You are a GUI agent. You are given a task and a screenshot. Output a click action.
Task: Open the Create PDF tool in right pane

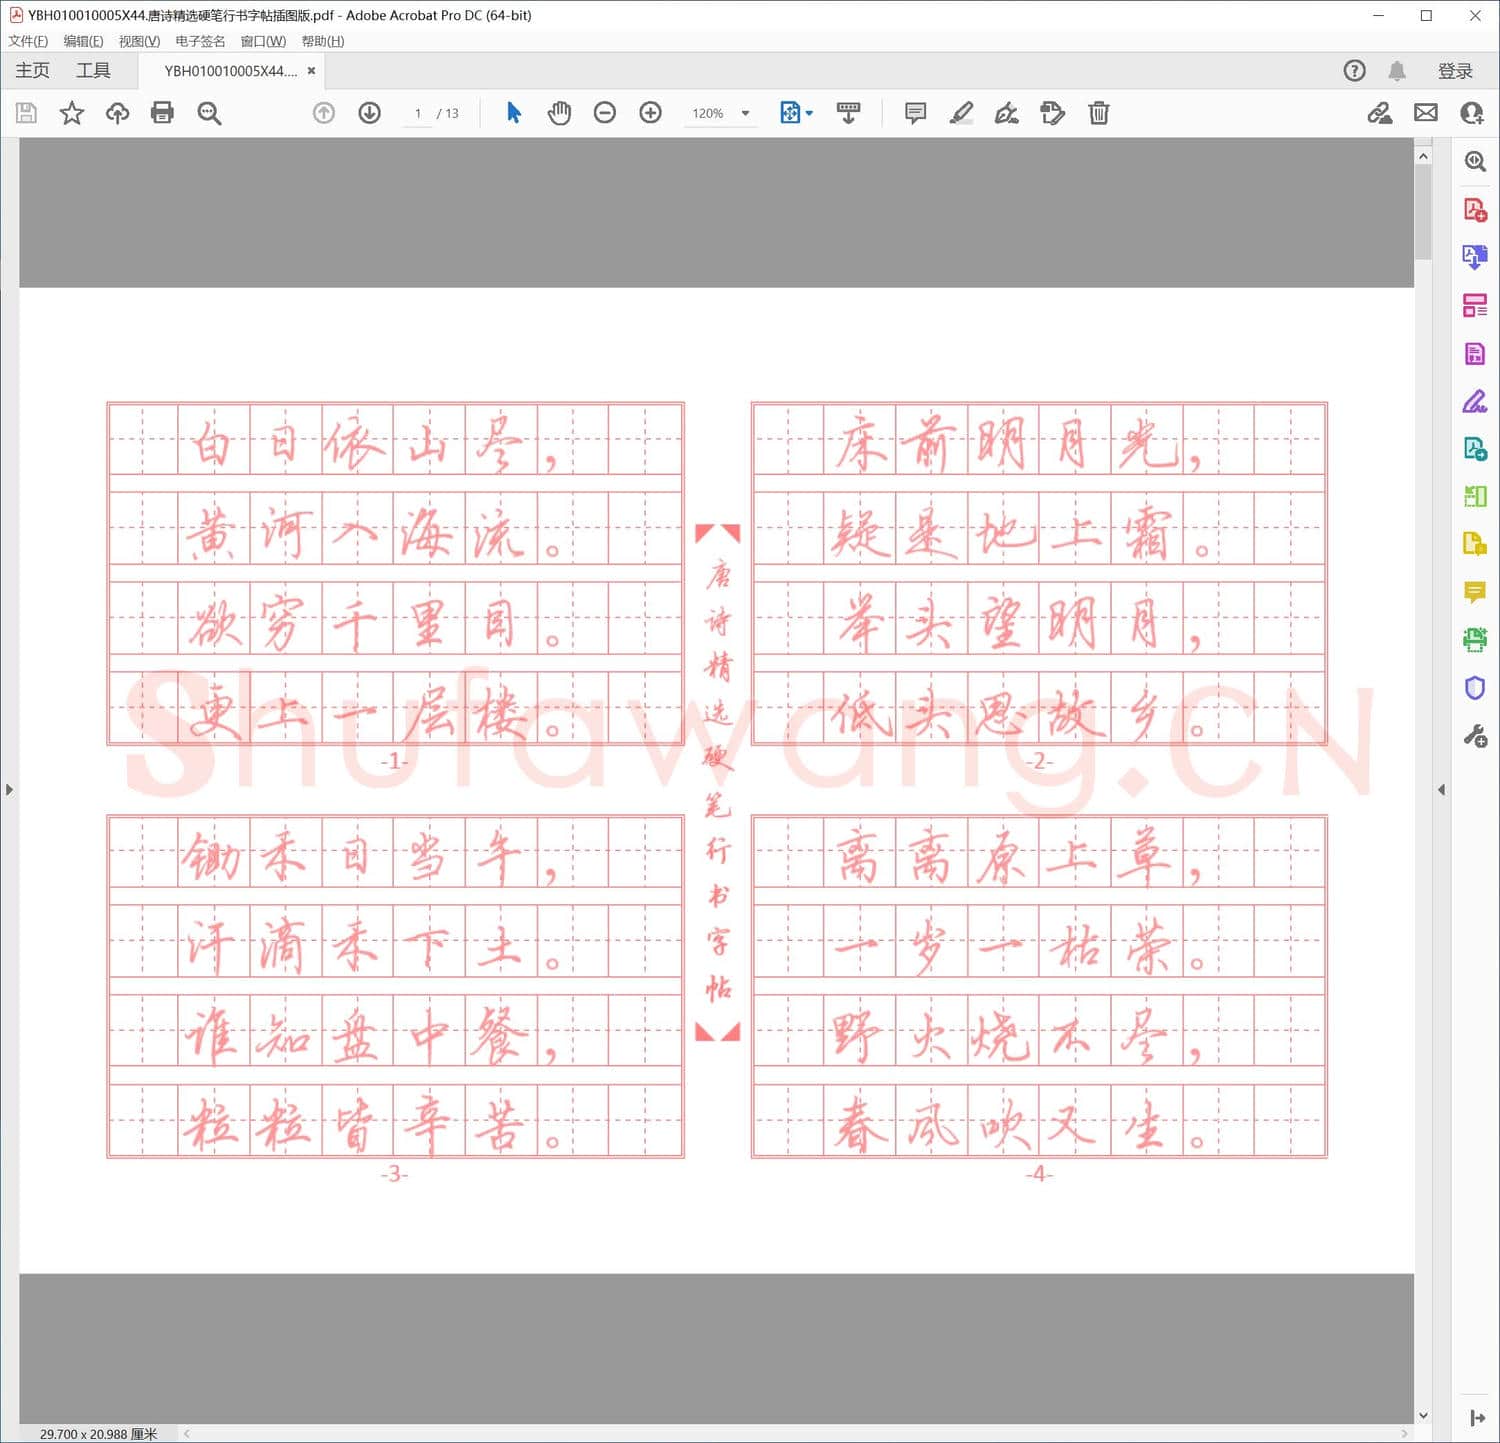pyautogui.click(x=1475, y=210)
